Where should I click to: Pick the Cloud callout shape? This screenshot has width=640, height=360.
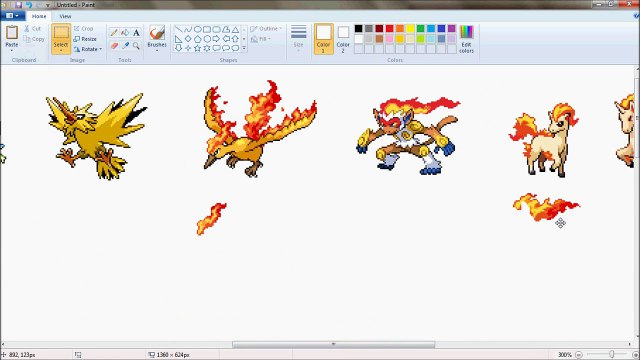point(235,48)
